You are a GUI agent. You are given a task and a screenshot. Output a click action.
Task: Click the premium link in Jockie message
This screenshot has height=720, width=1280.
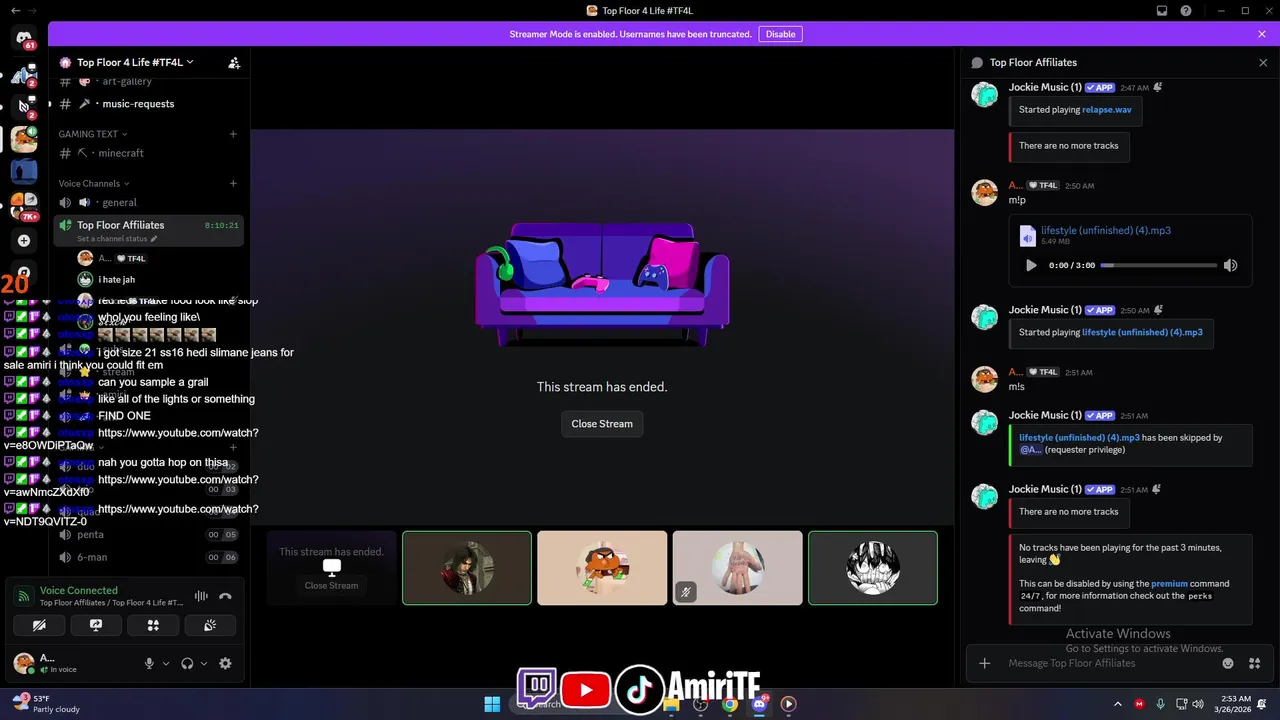[x=1169, y=584]
